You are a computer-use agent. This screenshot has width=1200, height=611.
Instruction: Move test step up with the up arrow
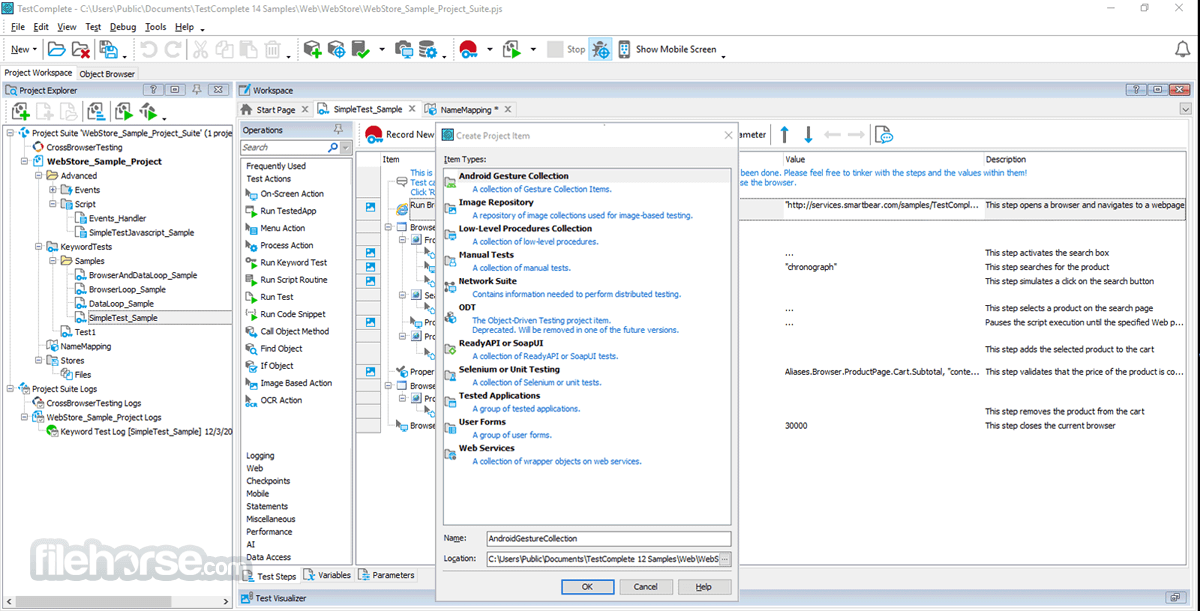[x=785, y=134]
